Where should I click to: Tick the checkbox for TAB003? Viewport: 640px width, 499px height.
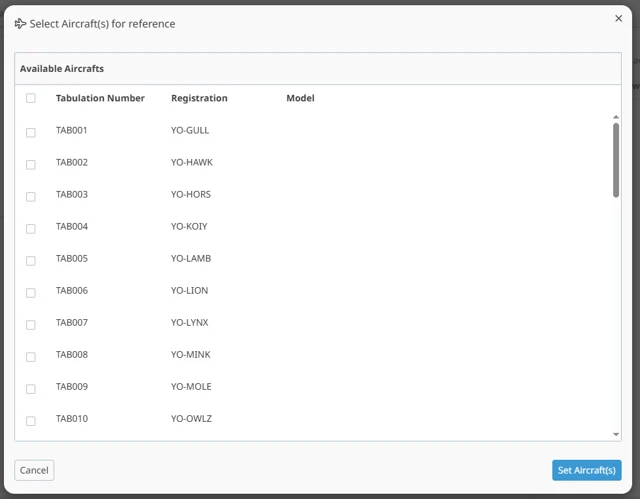31,196
